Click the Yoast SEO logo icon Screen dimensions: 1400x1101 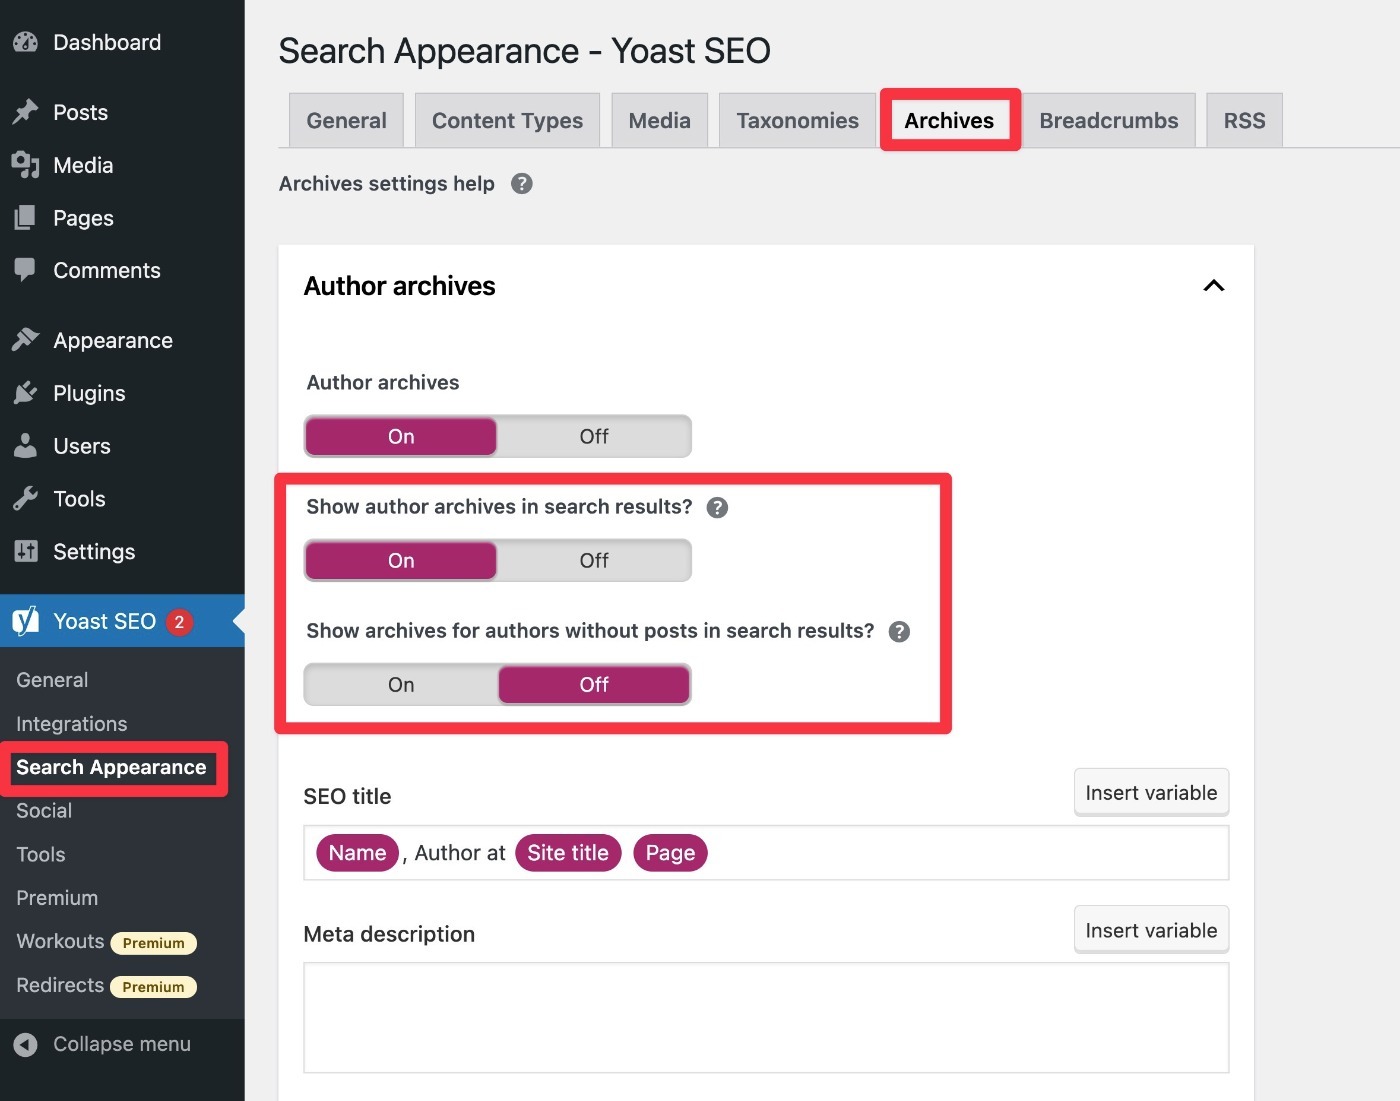tap(26, 621)
